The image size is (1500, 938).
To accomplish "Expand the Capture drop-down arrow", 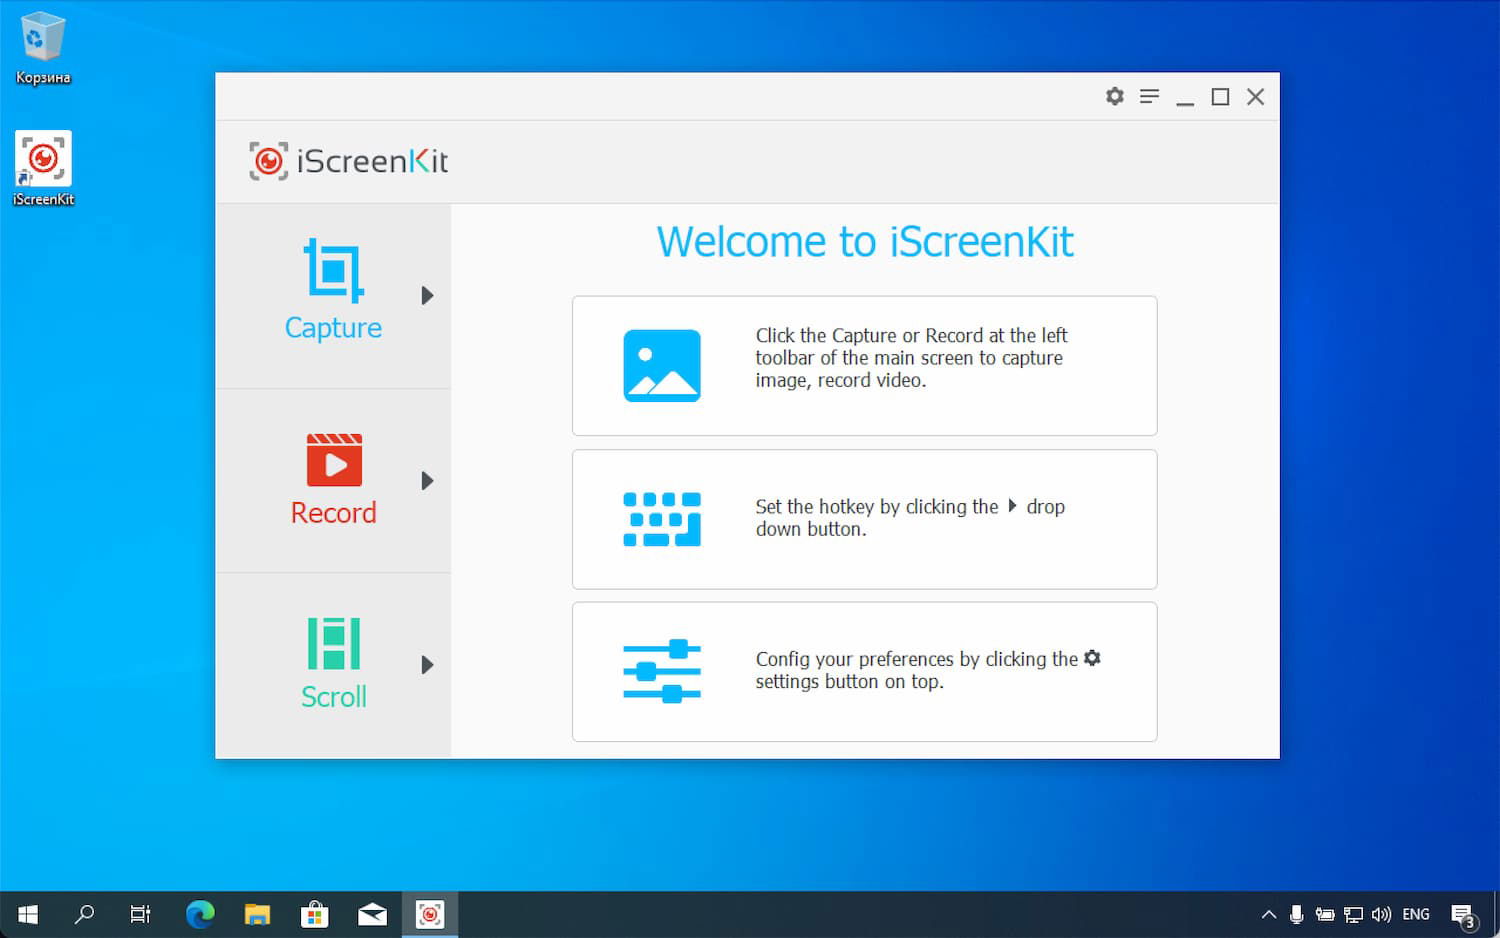I will (427, 295).
